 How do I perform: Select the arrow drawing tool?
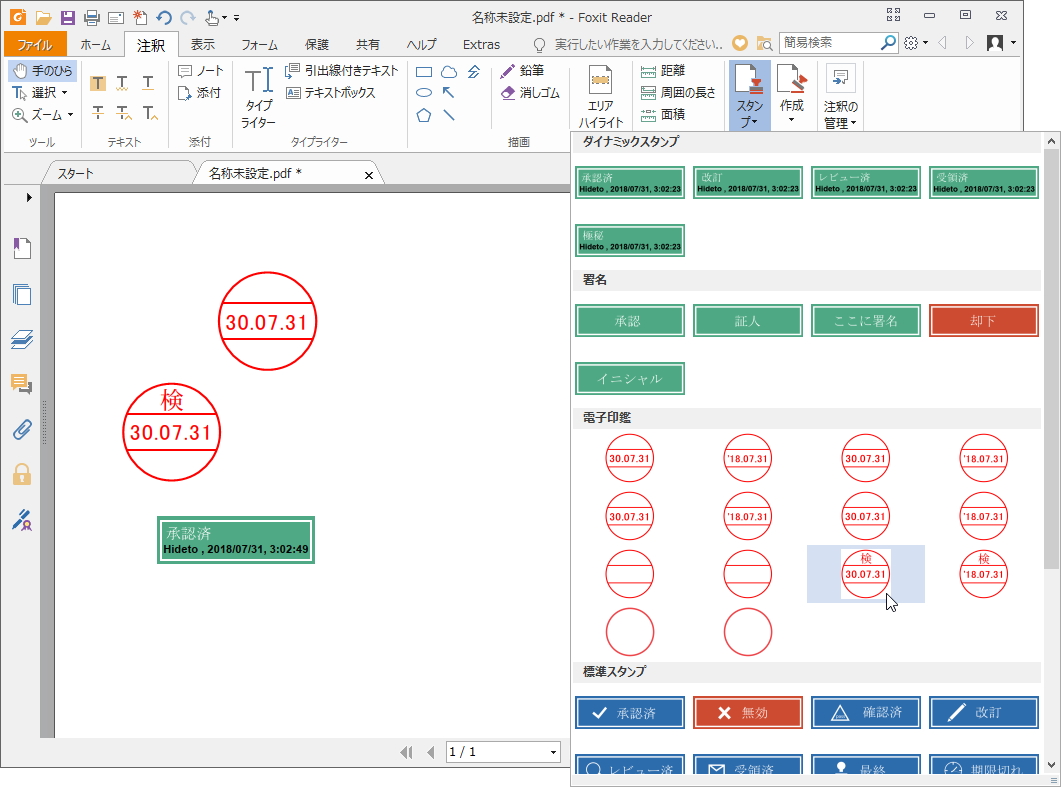(x=449, y=93)
